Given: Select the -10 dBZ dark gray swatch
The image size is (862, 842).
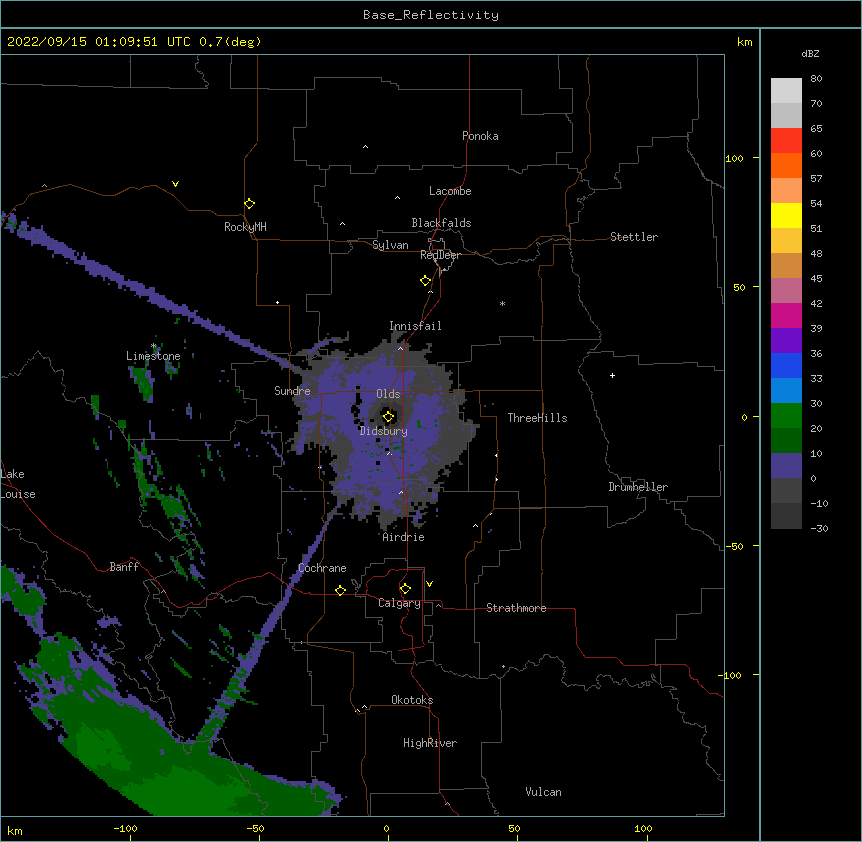Looking at the screenshot, I should (x=786, y=516).
